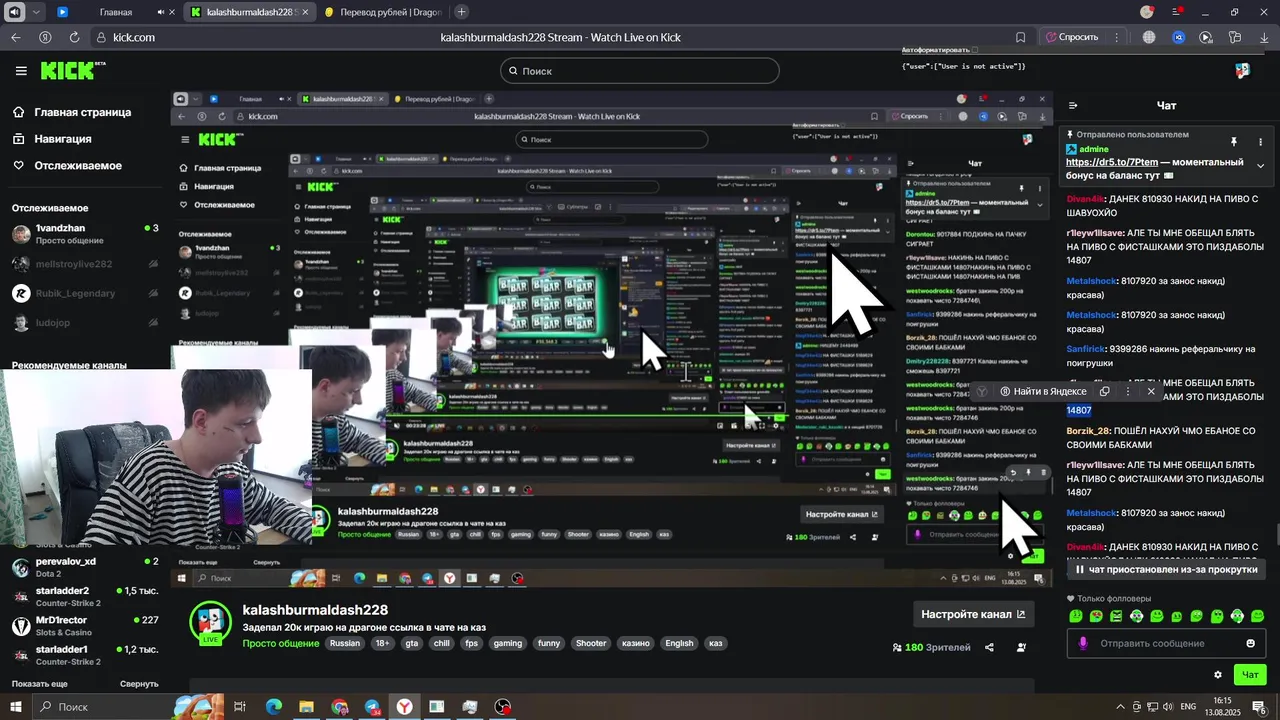The image size is (1280, 720).
Task: Close the 'Найти в Яндексе' popup
Action: point(1151,391)
